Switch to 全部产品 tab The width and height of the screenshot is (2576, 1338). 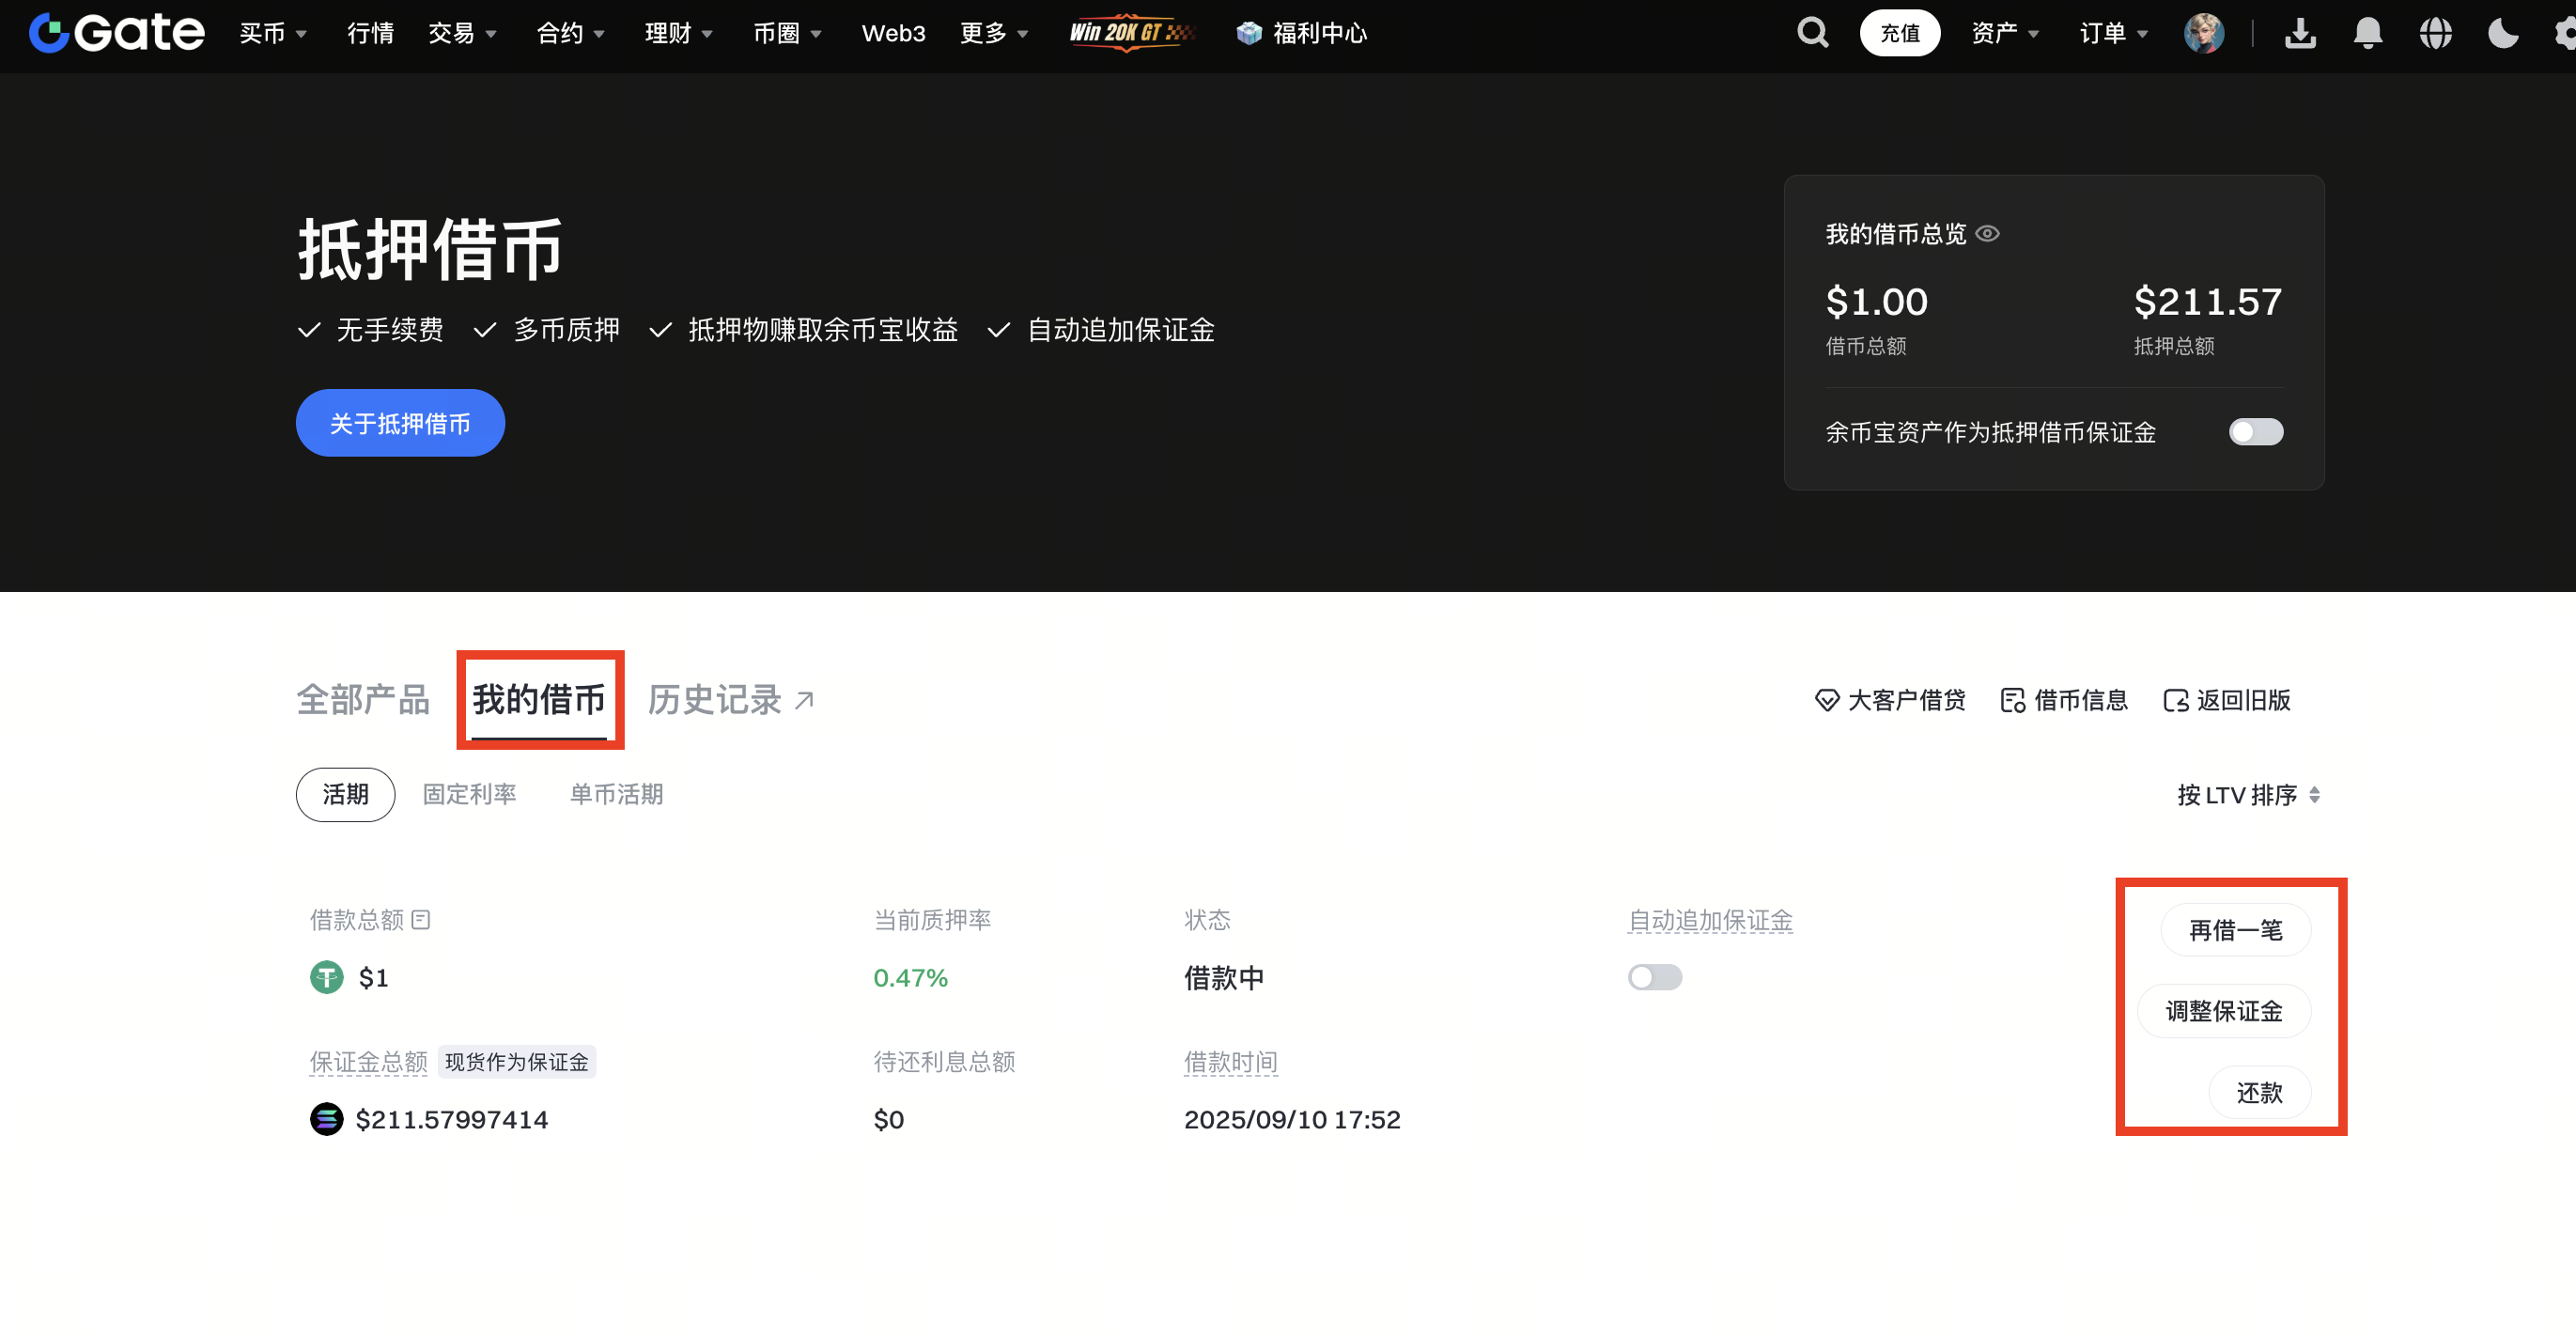[x=363, y=699]
